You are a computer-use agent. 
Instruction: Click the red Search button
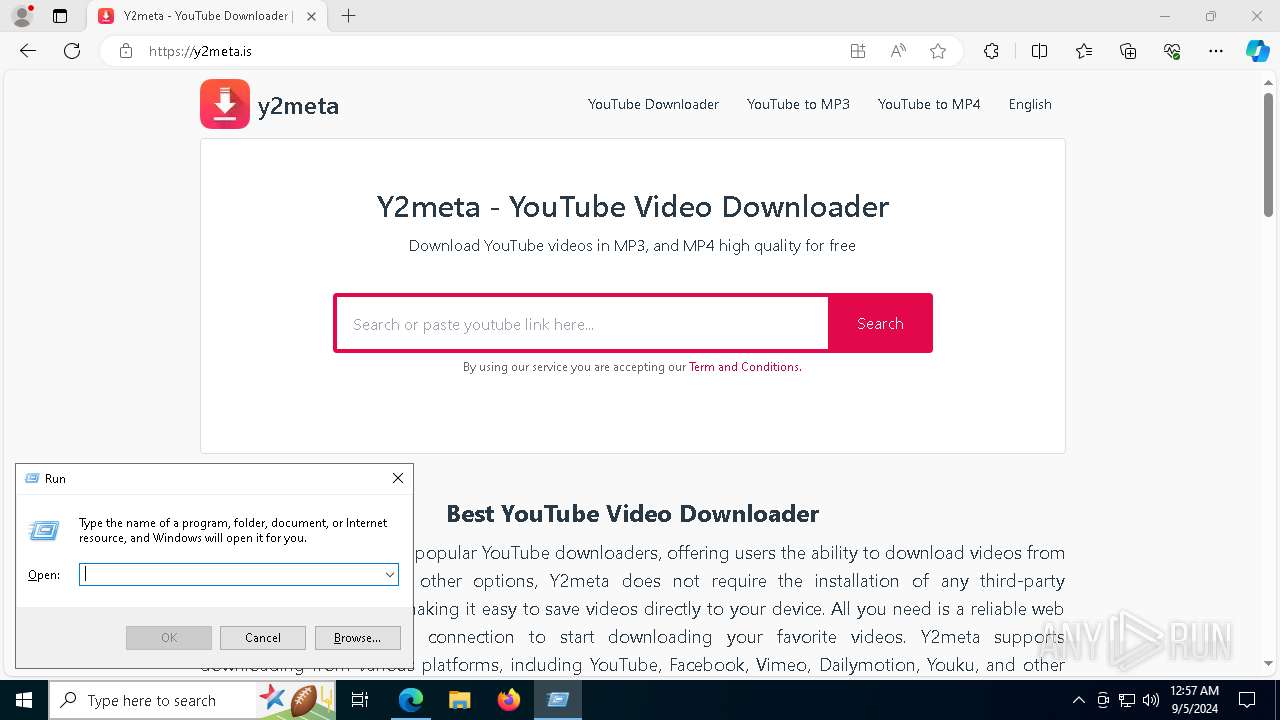pyautogui.click(x=880, y=323)
